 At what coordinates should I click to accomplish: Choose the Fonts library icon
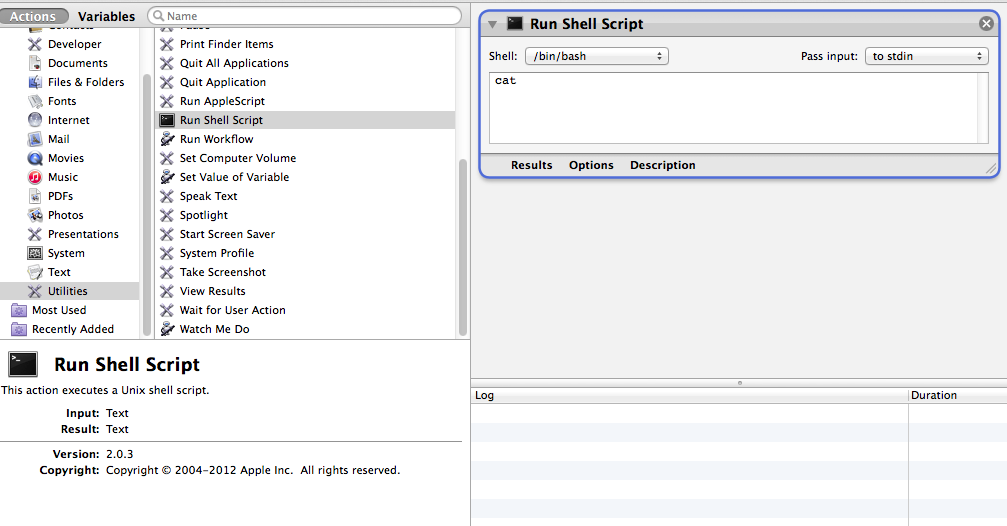35,101
